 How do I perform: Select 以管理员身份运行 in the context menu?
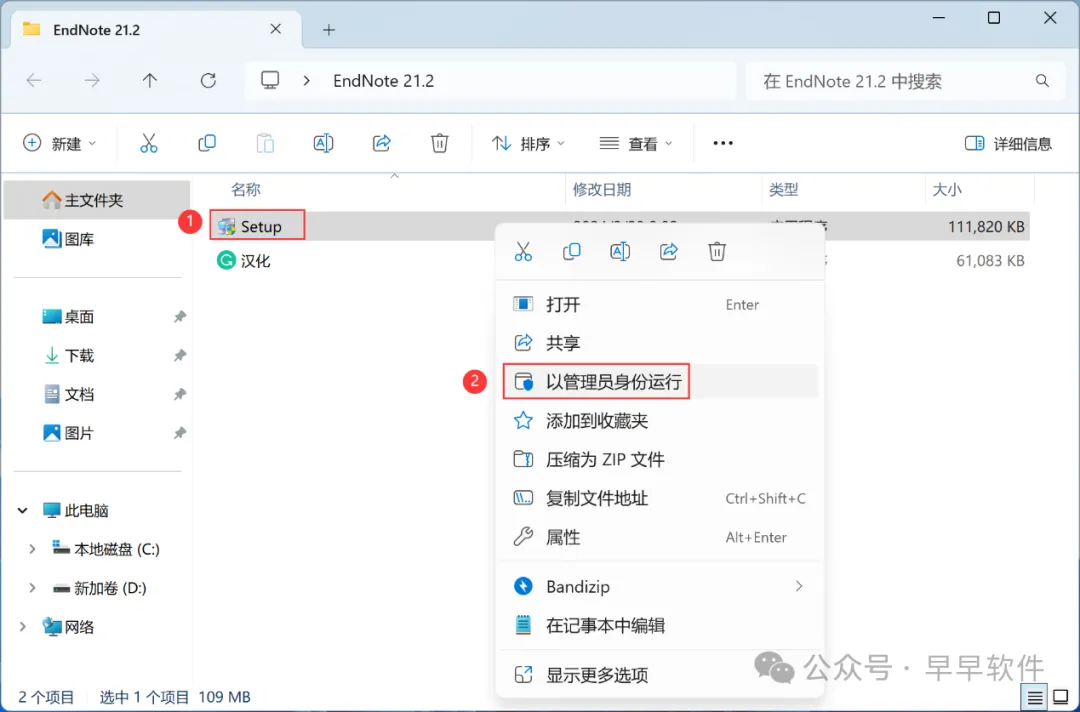tap(659, 381)
